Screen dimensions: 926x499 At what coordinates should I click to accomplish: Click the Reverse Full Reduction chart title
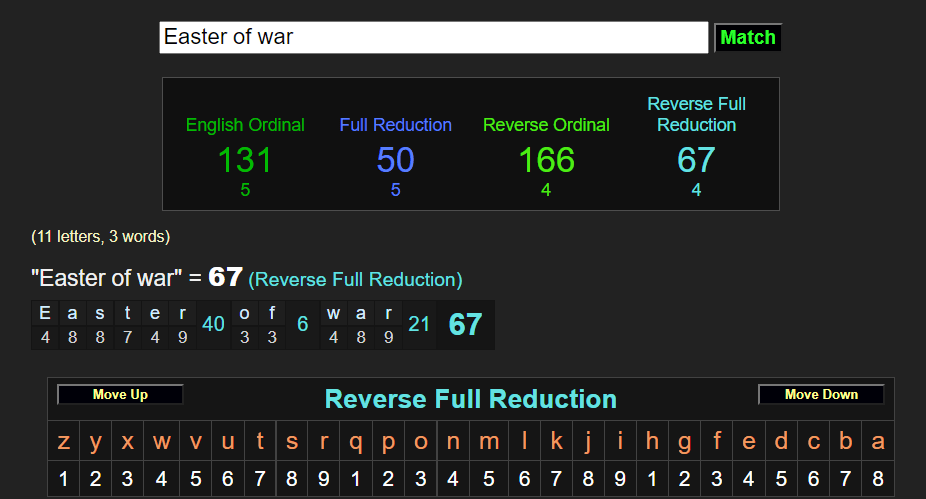pos(471,399)
